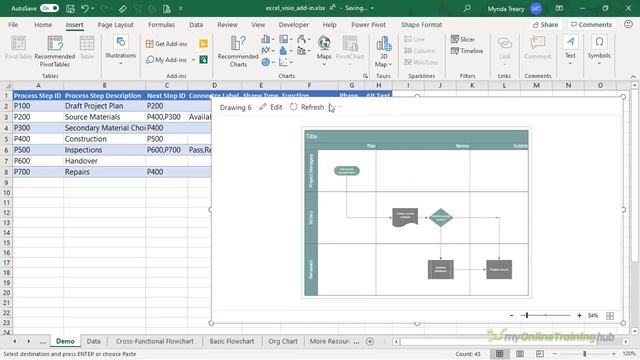
Task: Open the My Add-ins dropdown
Action: click(193, 60)
